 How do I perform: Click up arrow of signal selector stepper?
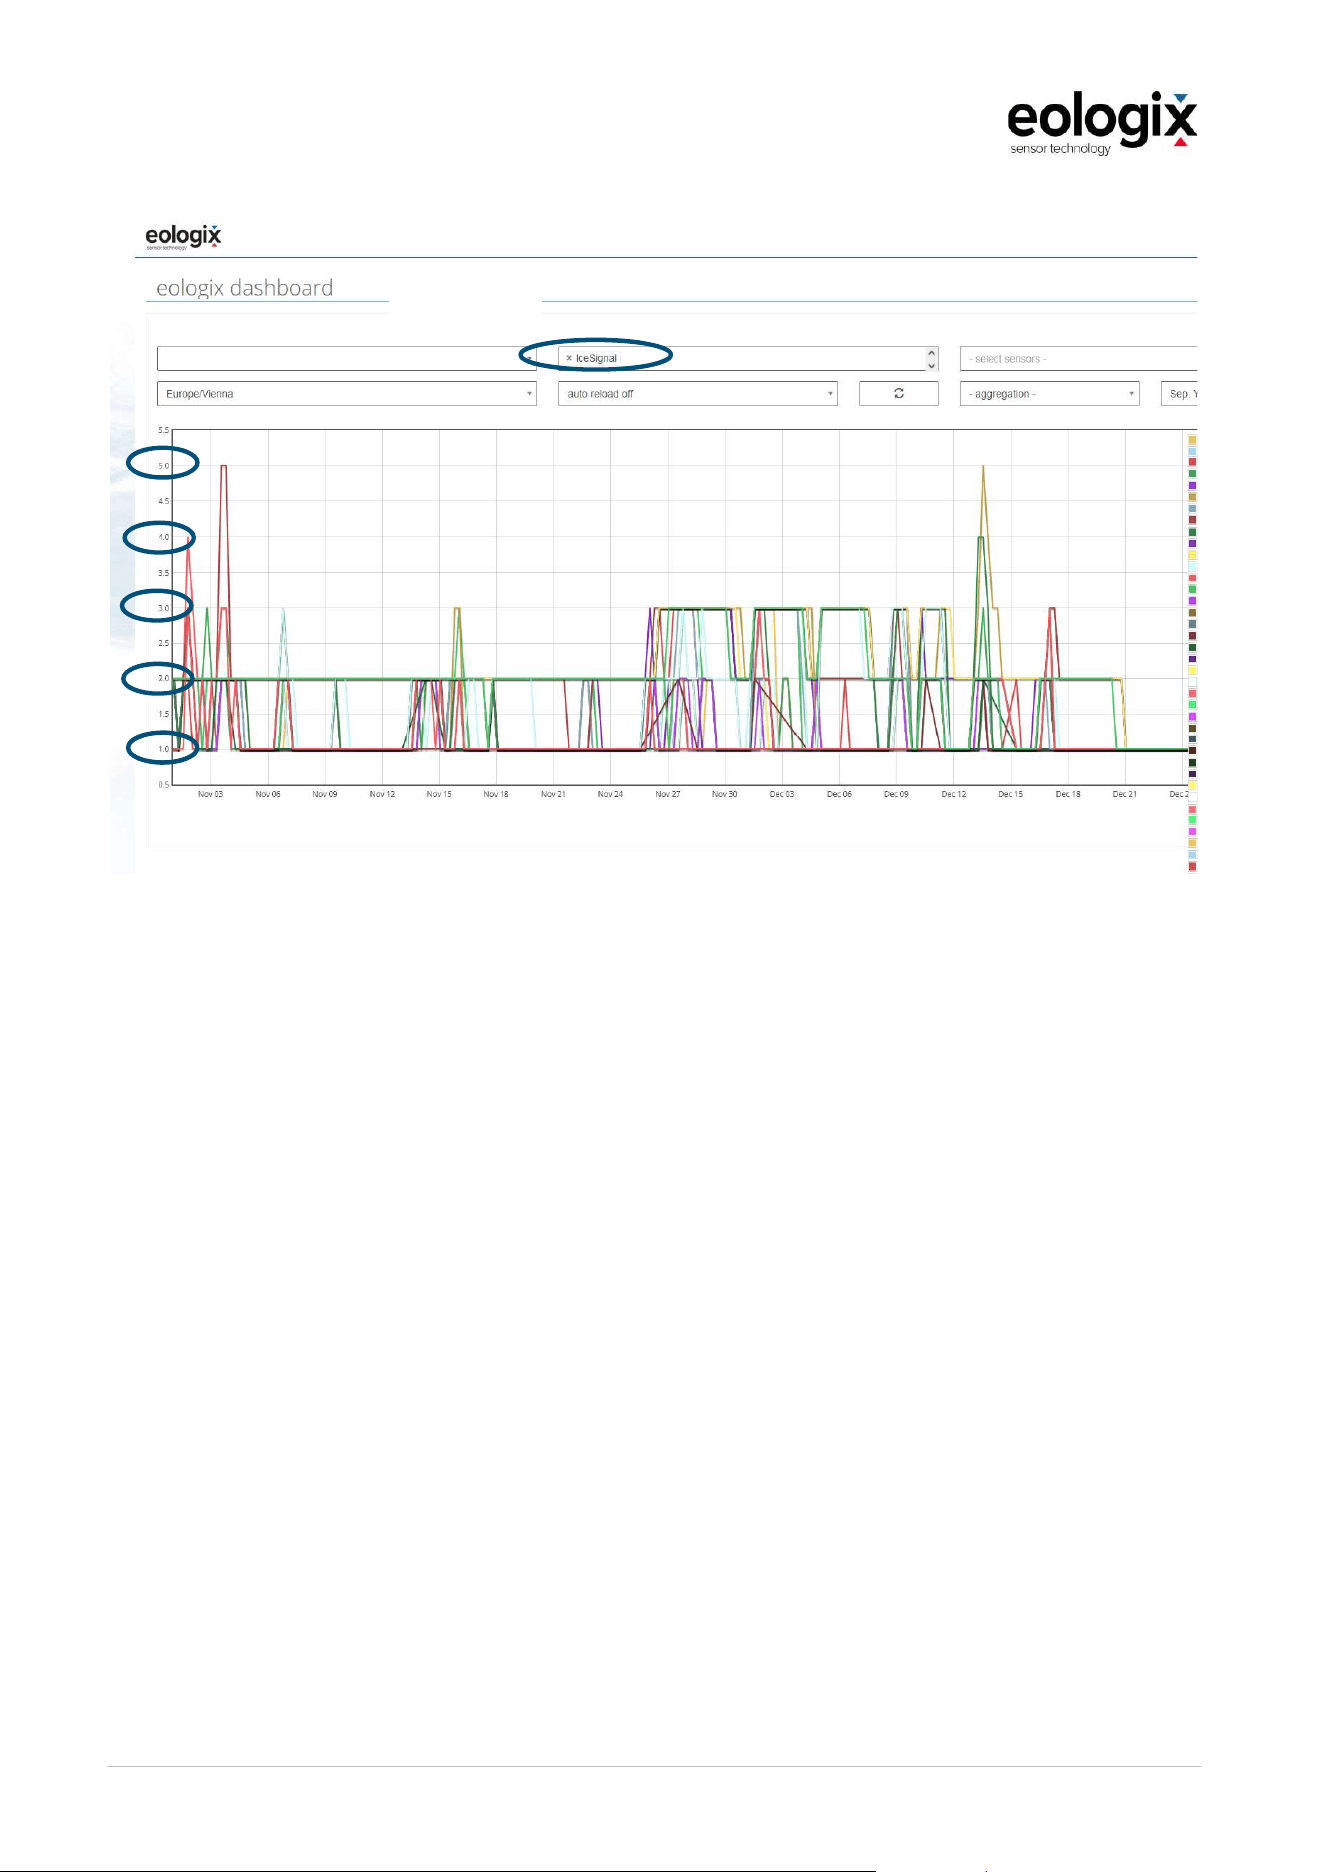tap(931, 352)
